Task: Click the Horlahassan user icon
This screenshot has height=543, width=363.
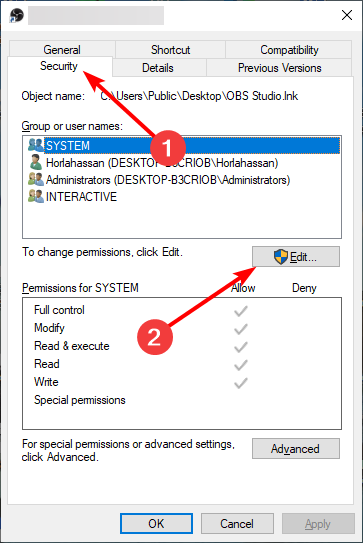Action: pos(36,162)
